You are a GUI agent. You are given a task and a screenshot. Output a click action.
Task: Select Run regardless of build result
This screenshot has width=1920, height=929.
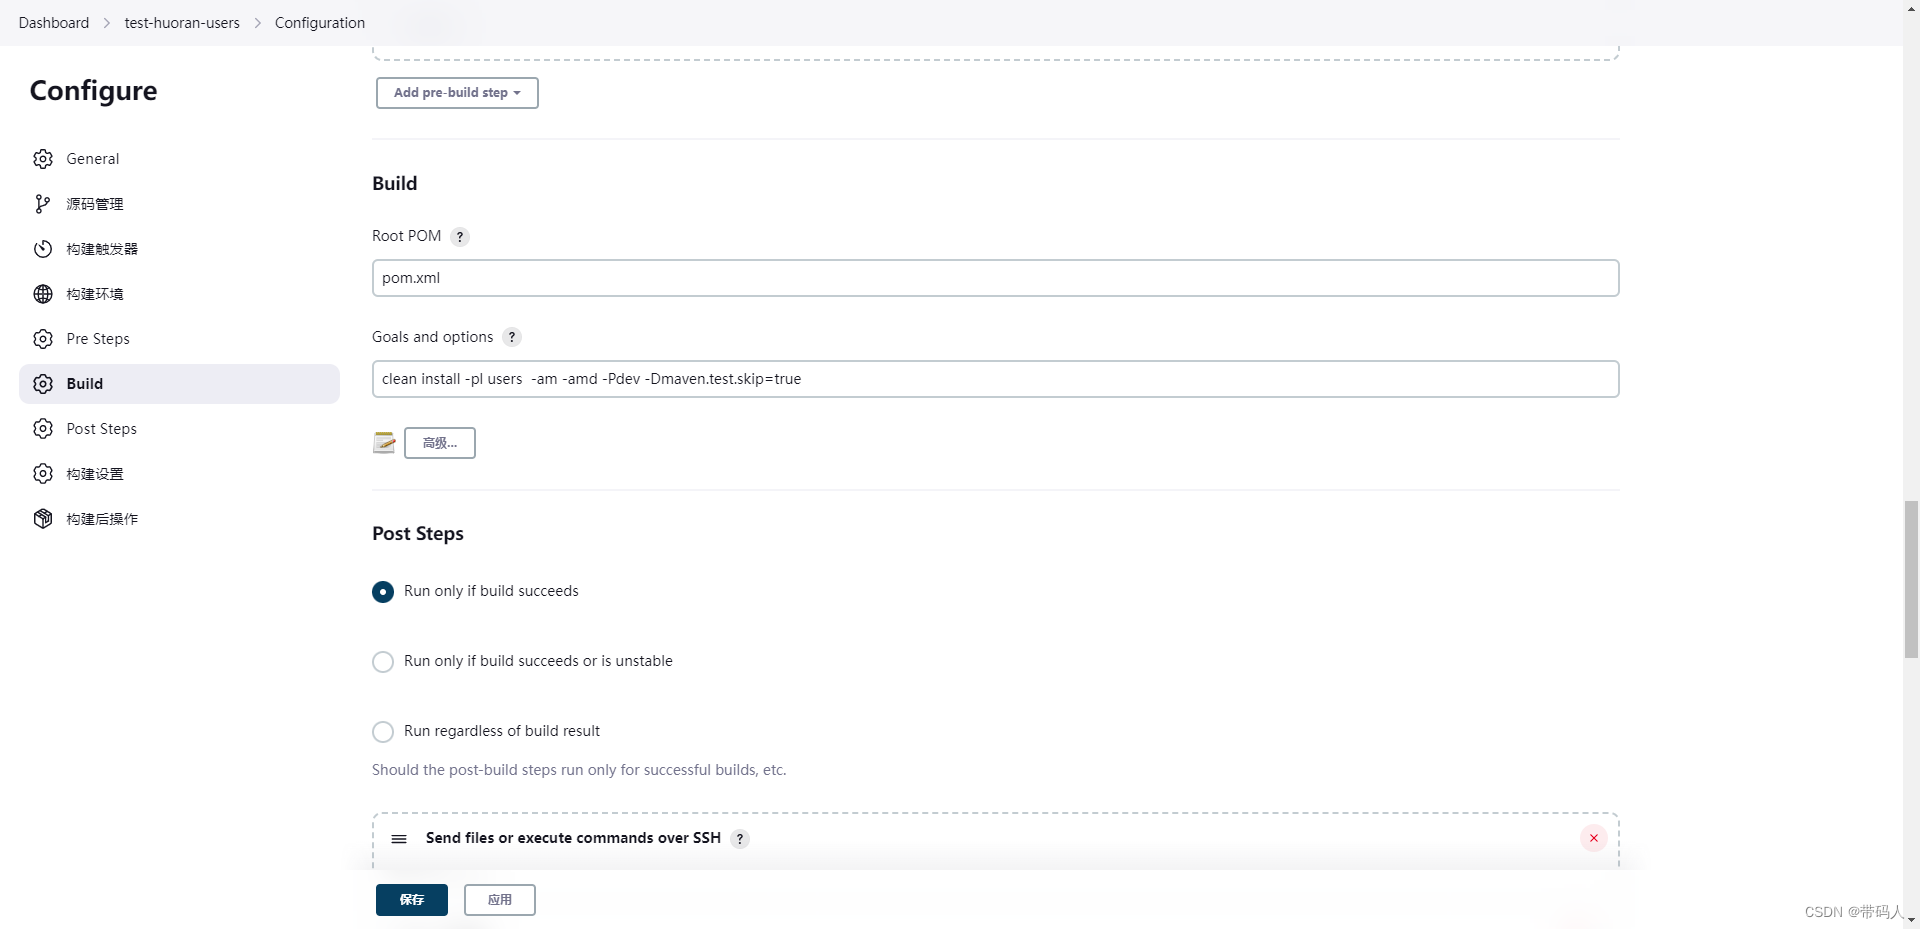[383, 732]
